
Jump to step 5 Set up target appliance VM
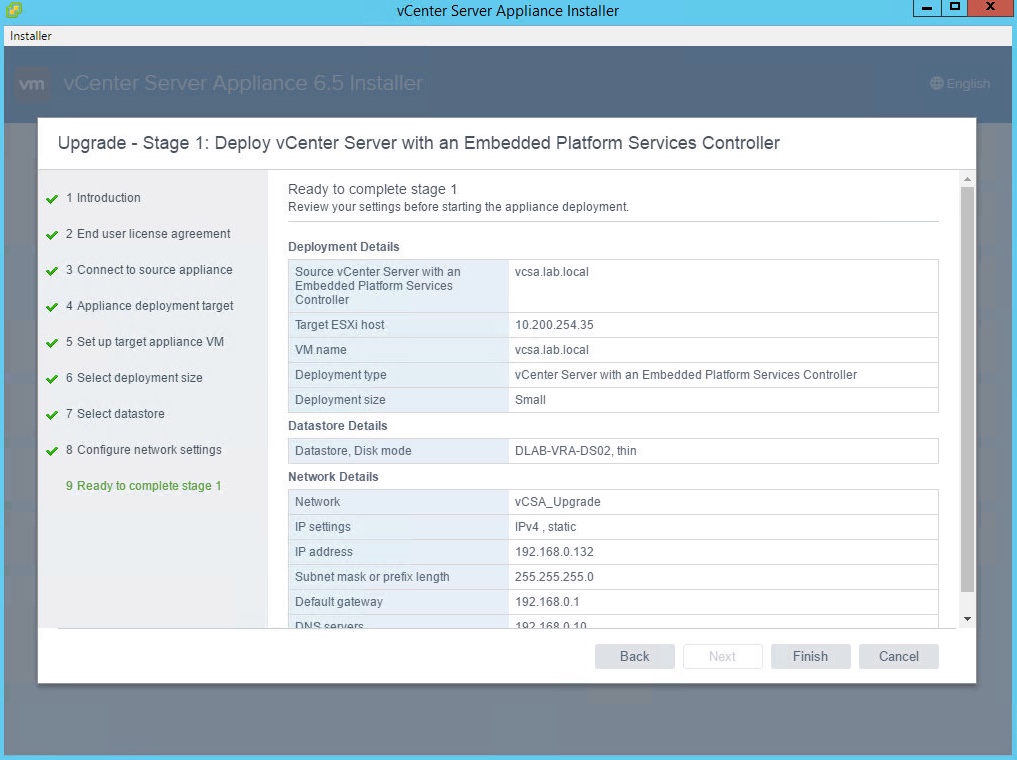(x=149, y=342)
